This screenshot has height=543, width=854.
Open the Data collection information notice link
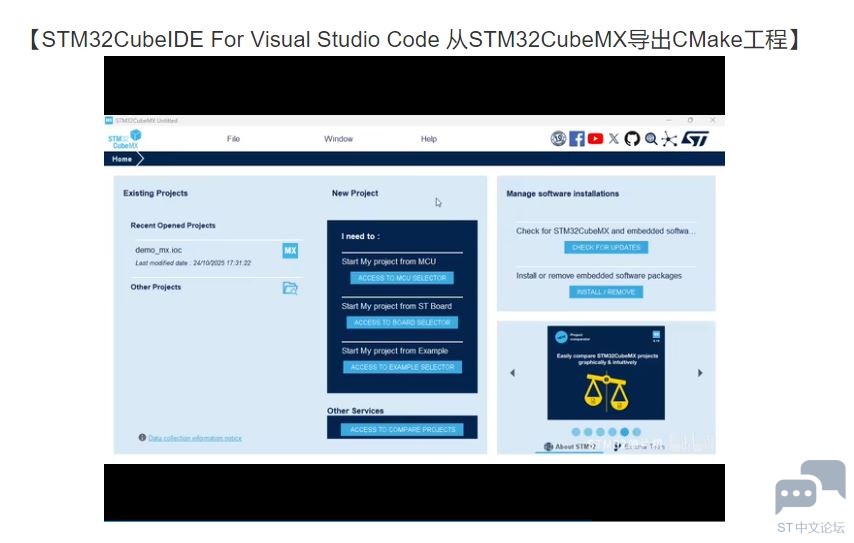click(x=195, y=438)
